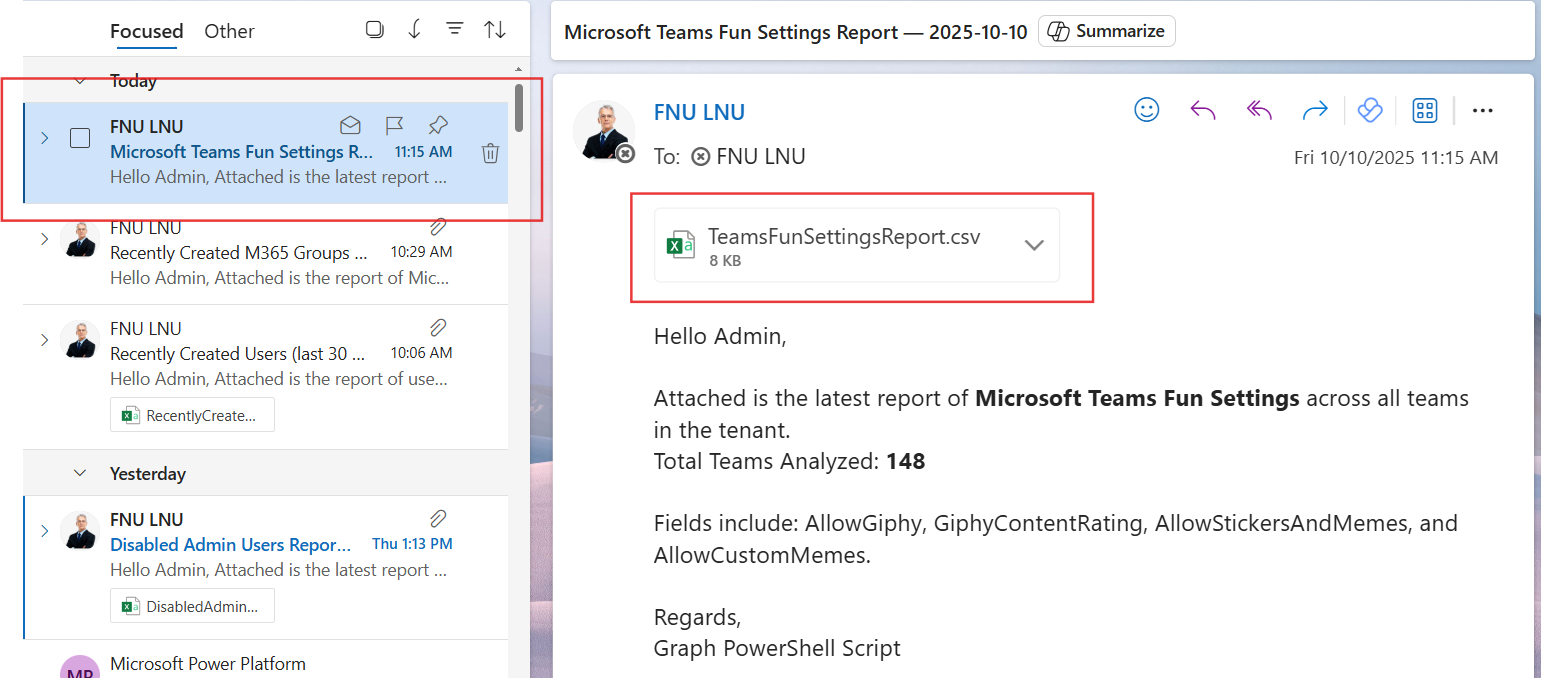Tick the checkbox on selected FNU LNU email
This screenshot has height=678, width=1541.
coord(80,138)
